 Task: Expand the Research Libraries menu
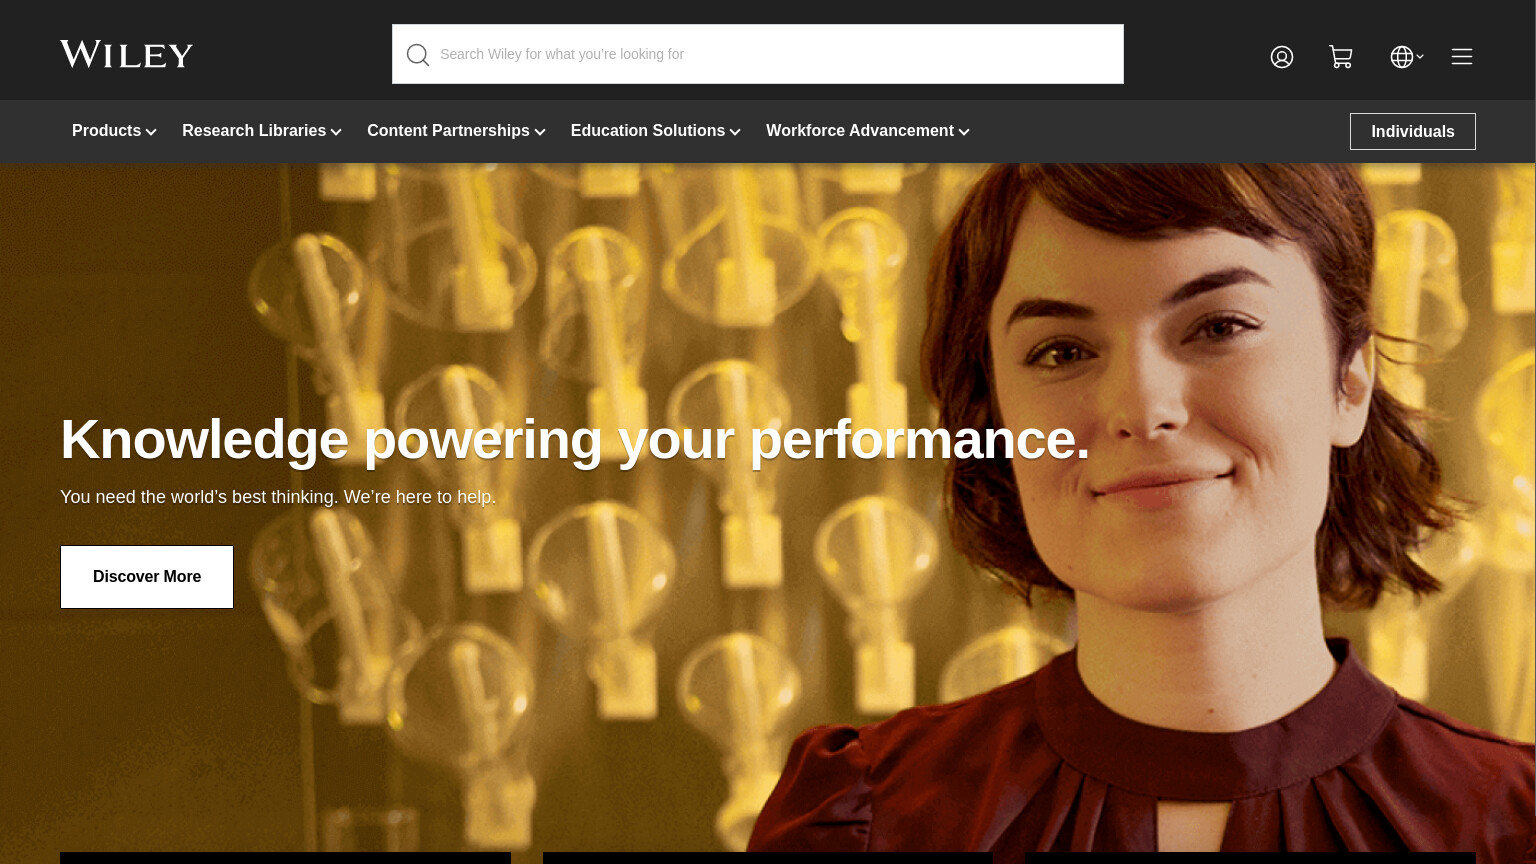point(262,131)
